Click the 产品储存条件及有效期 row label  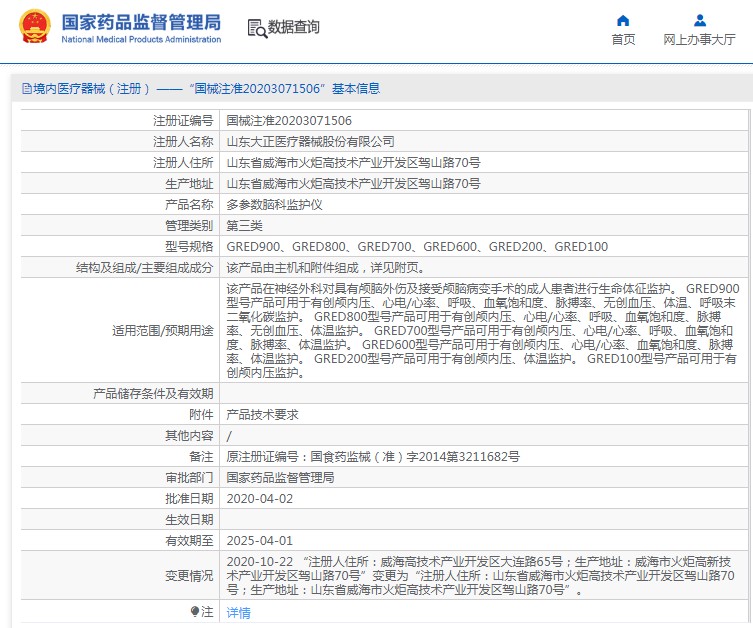153,394
